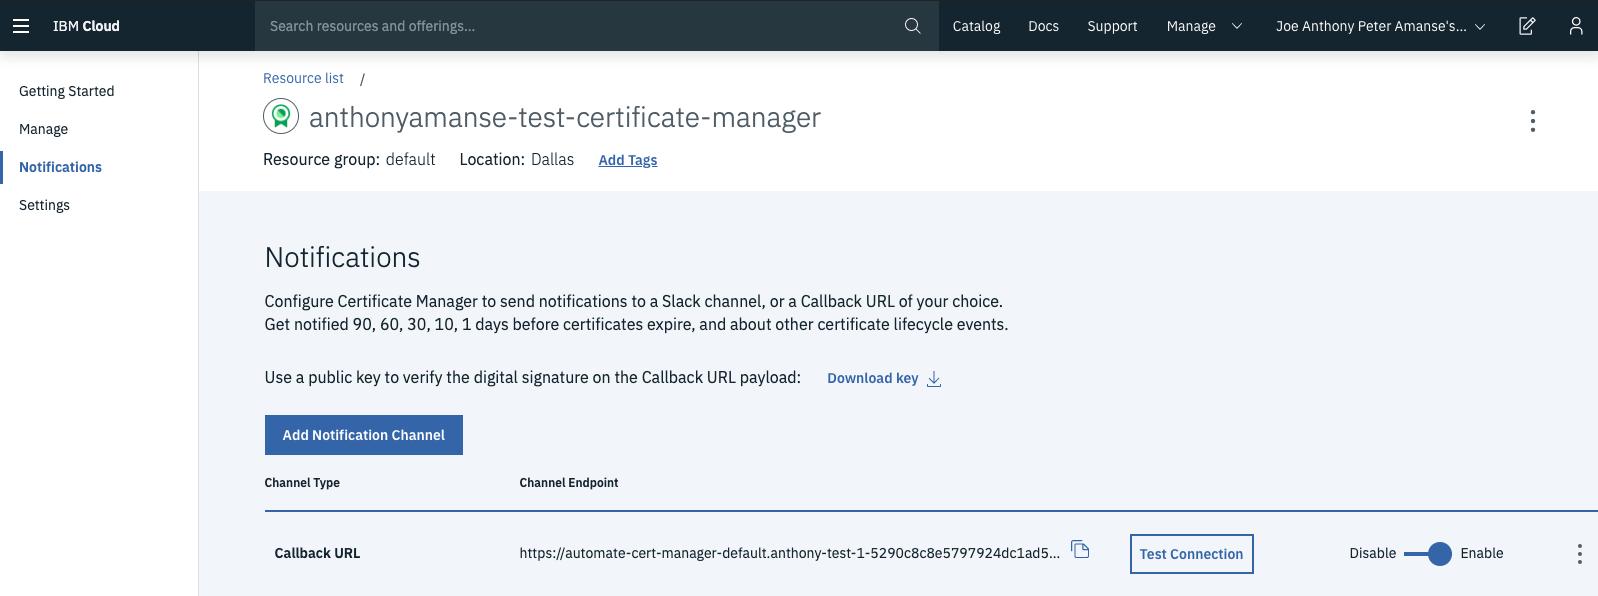The width and height of the screenshot is (1598, 596).
Task: Toggle the Callback URL channel enable switch
Action: pyautogui.click(x=1428, y=554)
